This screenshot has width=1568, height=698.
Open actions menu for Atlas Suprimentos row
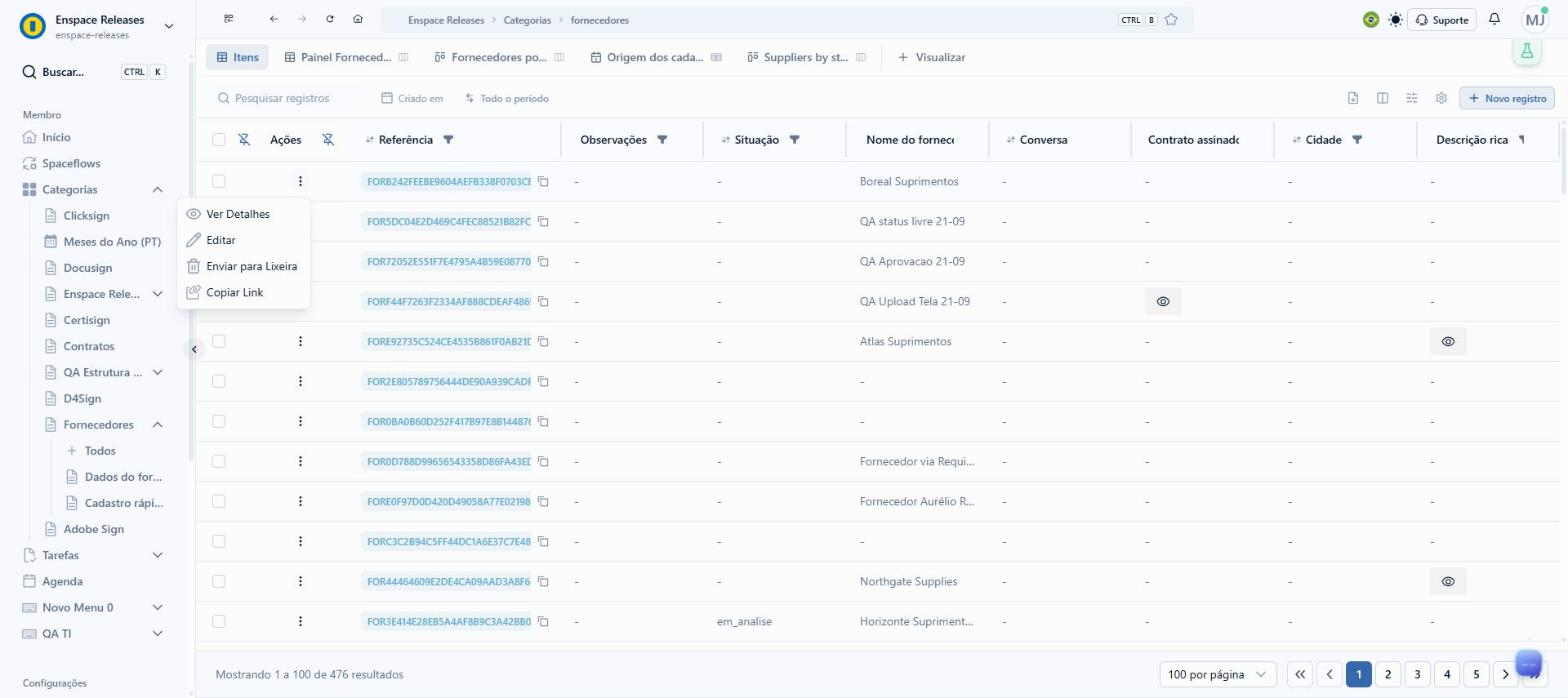300,341
